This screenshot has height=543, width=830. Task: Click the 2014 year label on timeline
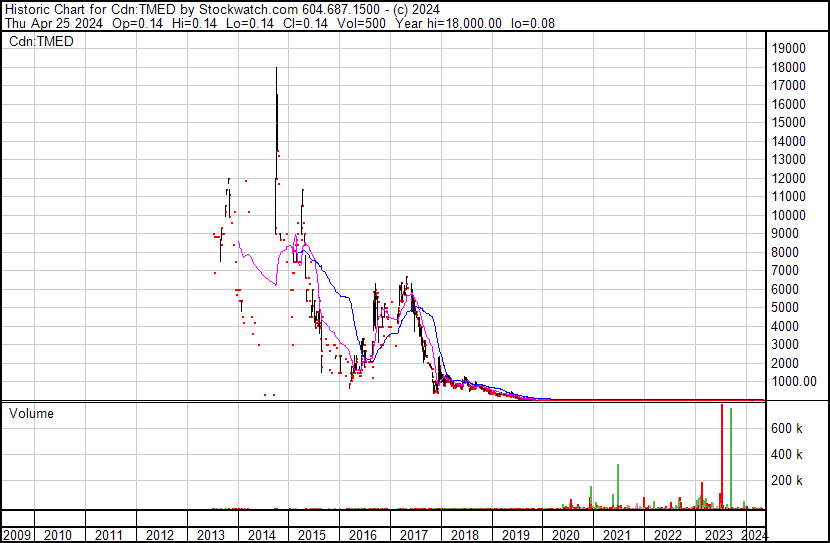(x=261, y=535)
